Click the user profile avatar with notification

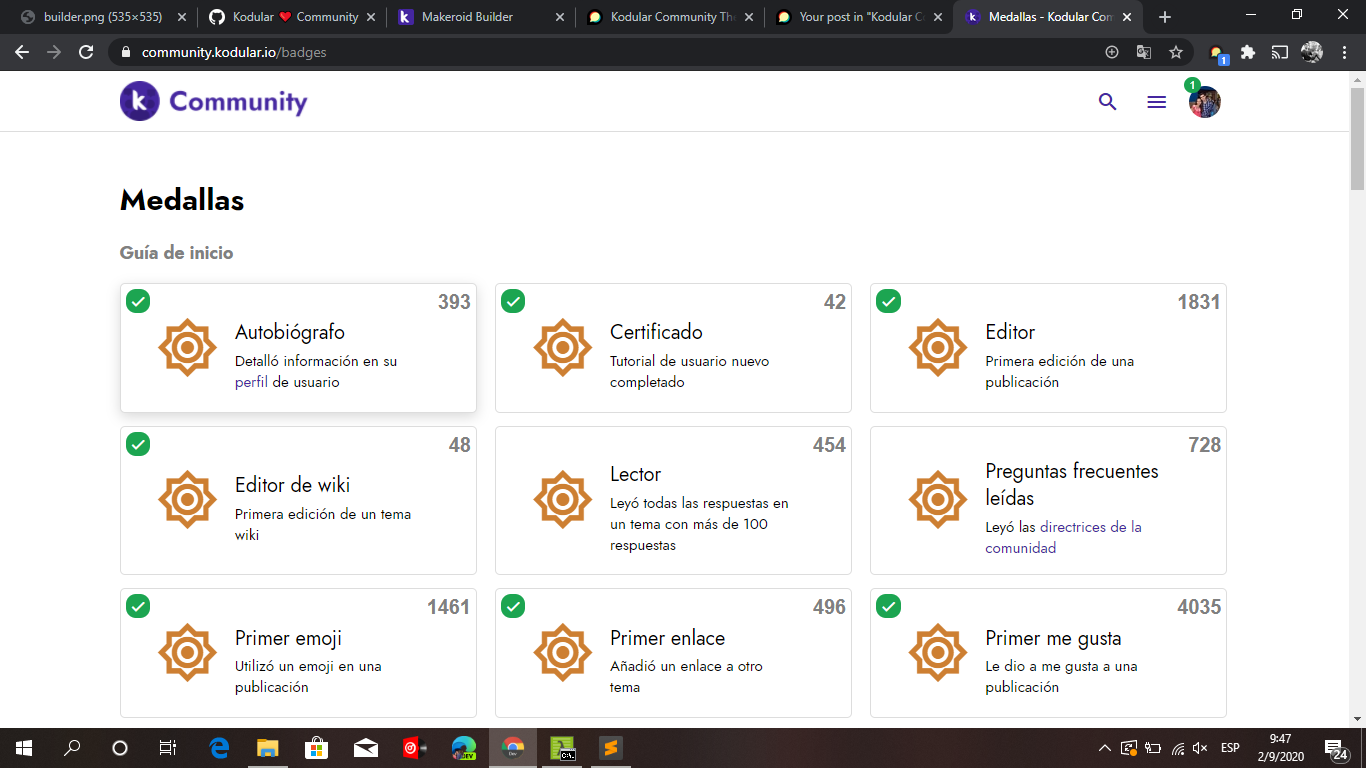coord(1204,102)
